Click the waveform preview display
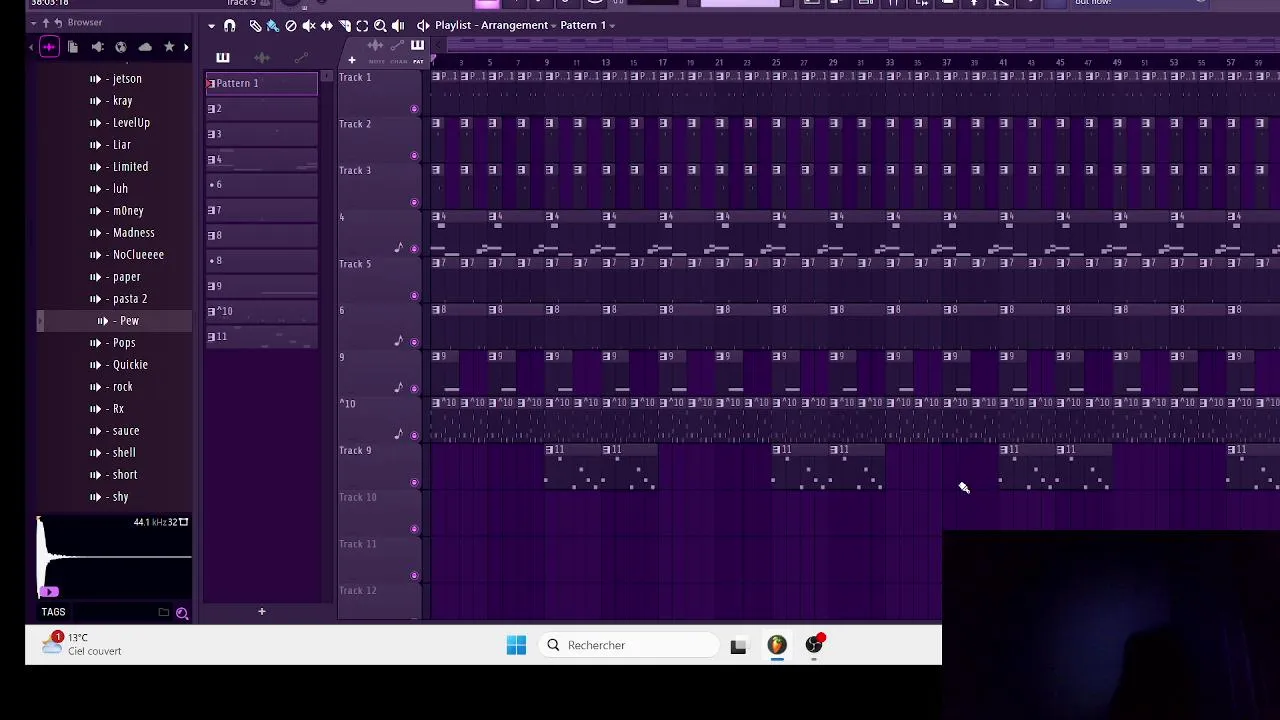Image resolution: width=1280 pixels, height=720 pixels. click(x=114, y=557)
